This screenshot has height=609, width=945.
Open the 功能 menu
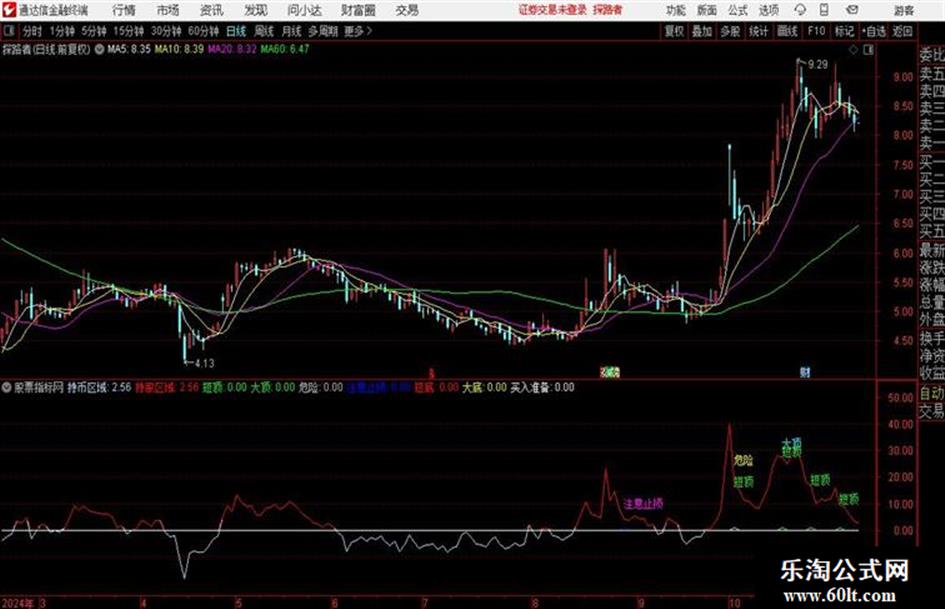(x=676, y=10)
